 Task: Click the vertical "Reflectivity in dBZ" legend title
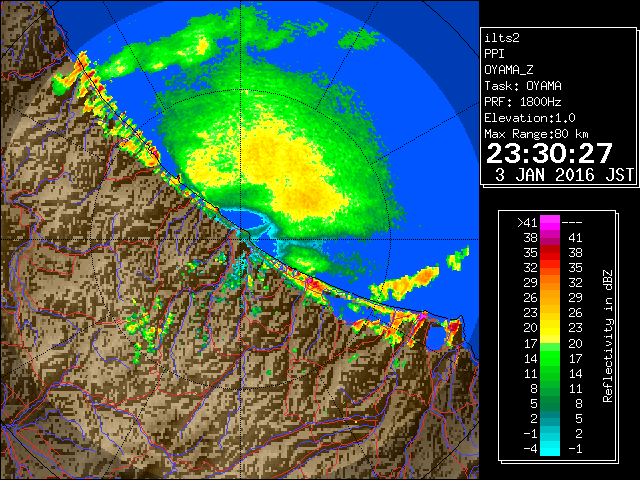tap(608, 336)
